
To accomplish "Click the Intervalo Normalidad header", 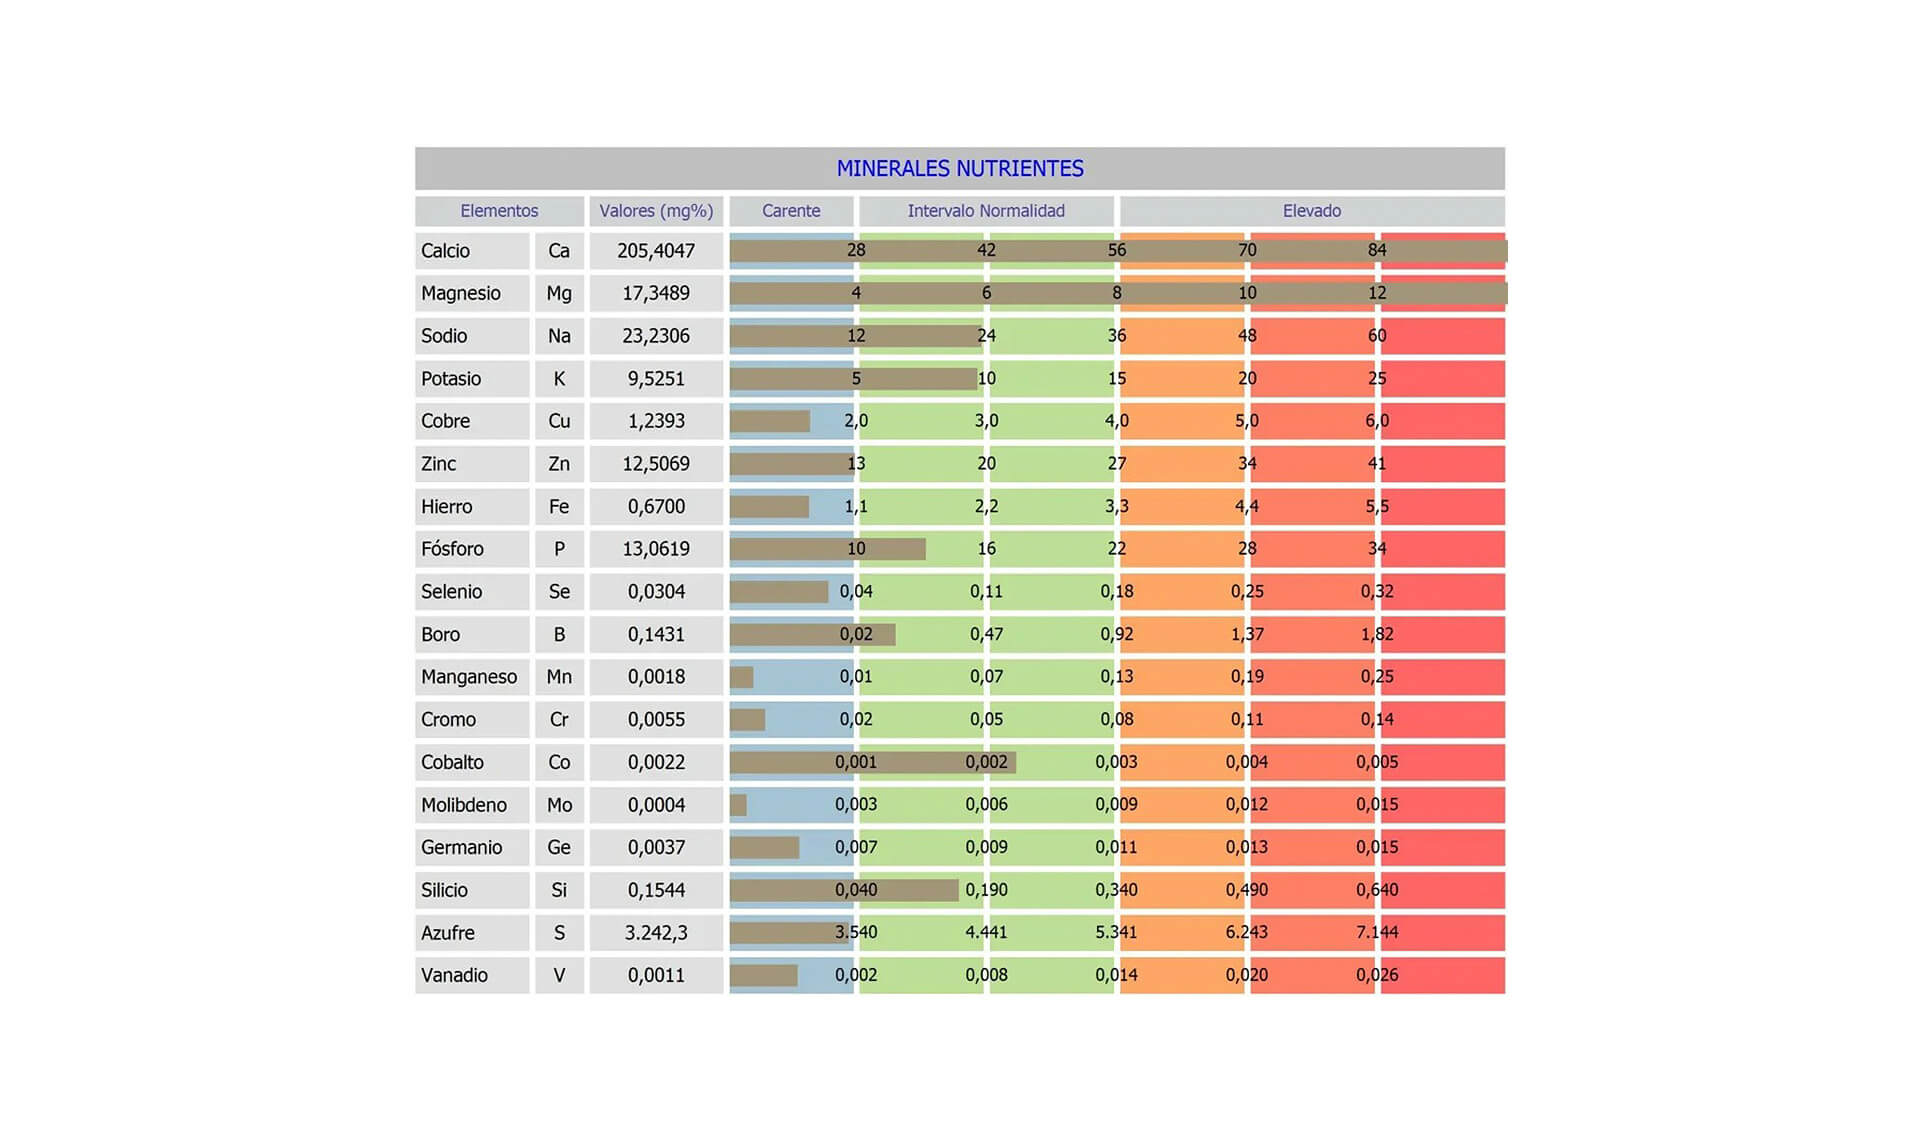I will (986, 211).
